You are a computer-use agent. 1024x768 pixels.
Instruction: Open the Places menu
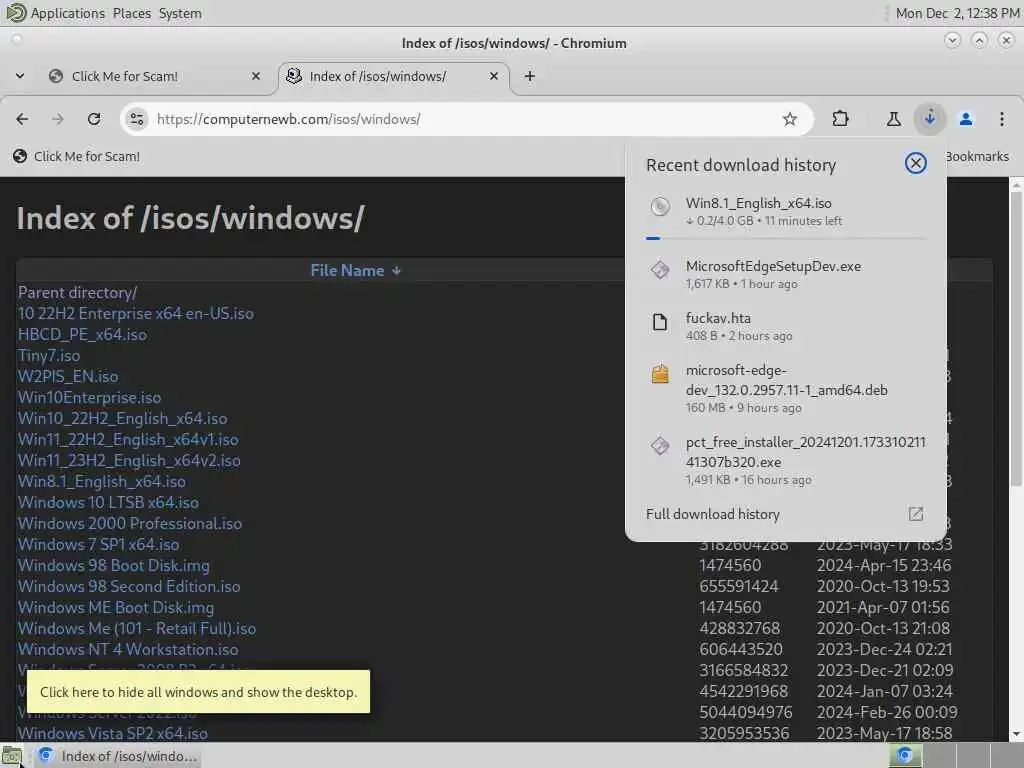click(131, 13)
